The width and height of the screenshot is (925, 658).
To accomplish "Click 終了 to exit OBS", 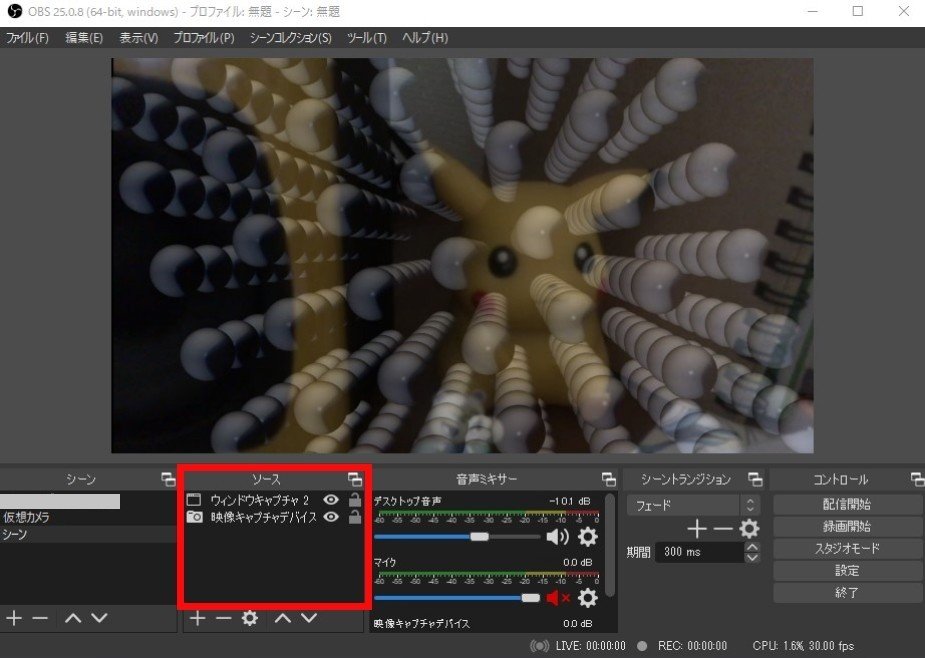I will coord(847,592).
